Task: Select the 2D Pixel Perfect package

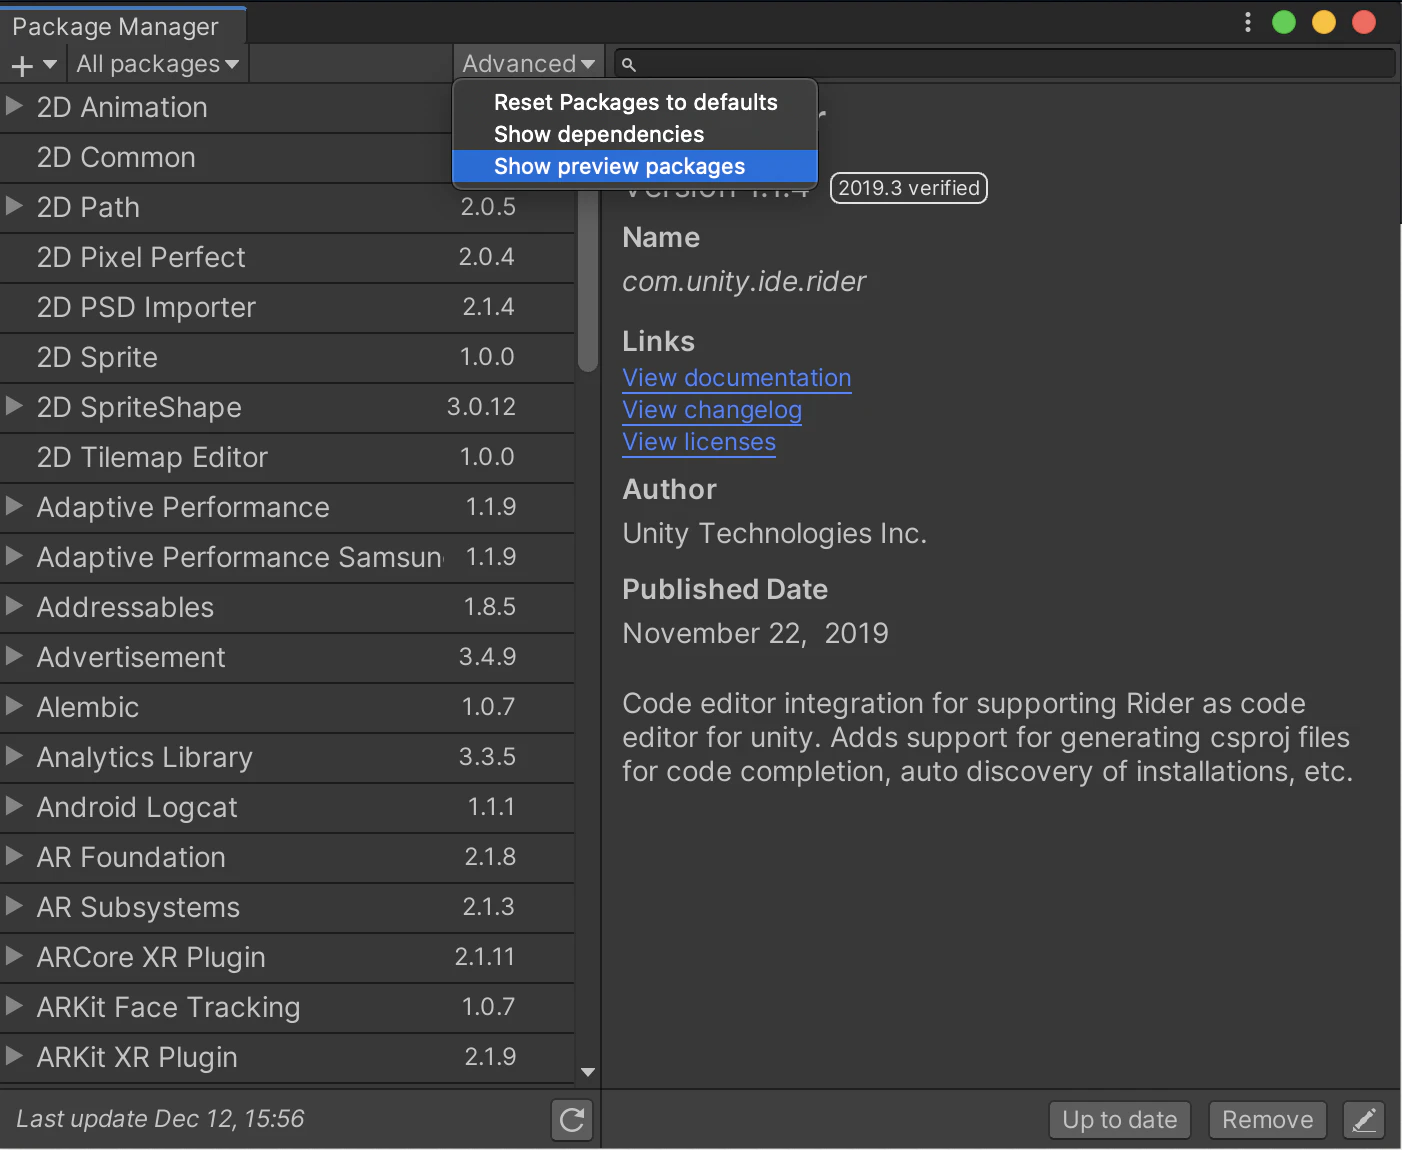Action: (x=287, y=258)
